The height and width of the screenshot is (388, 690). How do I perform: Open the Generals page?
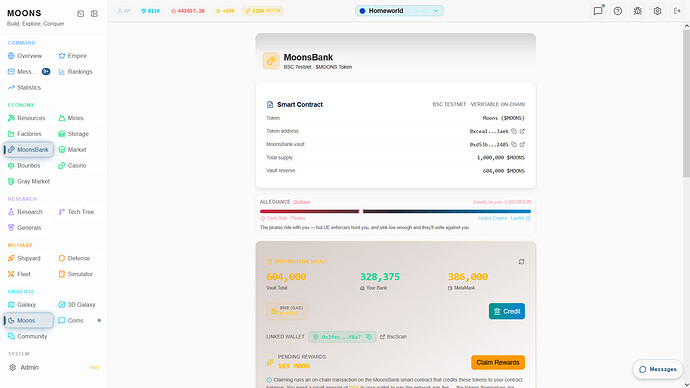pyautogui.click(x=25, y=227)
